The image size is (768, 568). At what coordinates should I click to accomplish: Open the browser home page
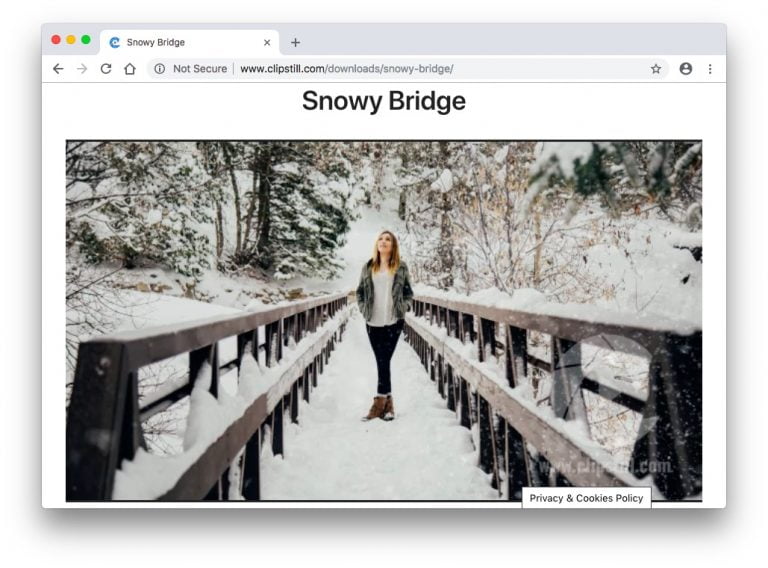pyautogui.click(x=130, y=69)
